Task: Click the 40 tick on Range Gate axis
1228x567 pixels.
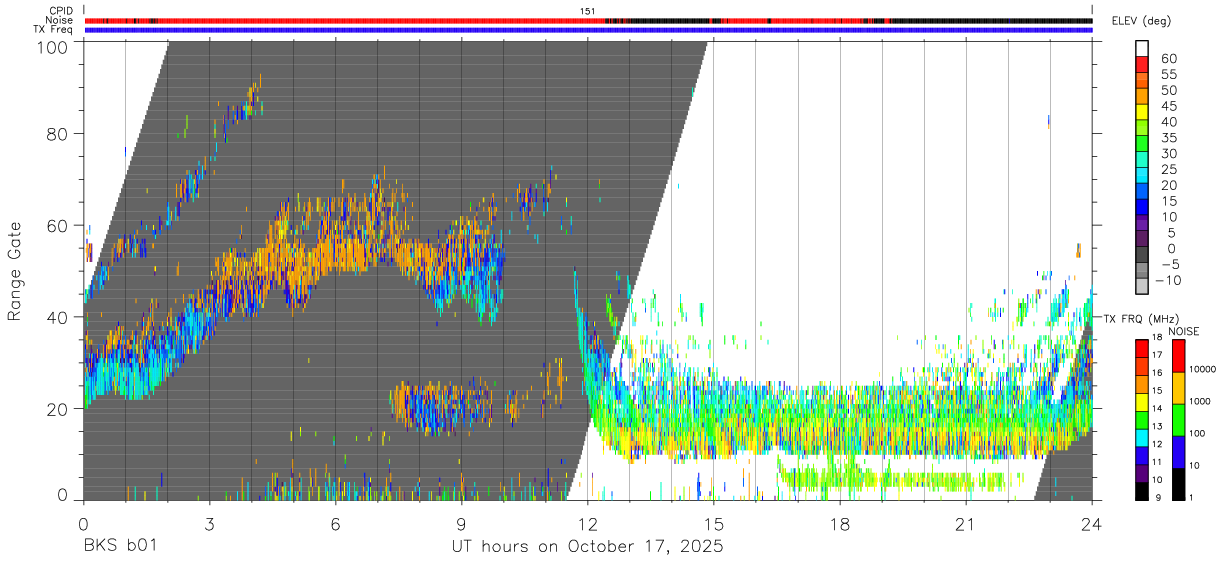Action: coord(59,317)
